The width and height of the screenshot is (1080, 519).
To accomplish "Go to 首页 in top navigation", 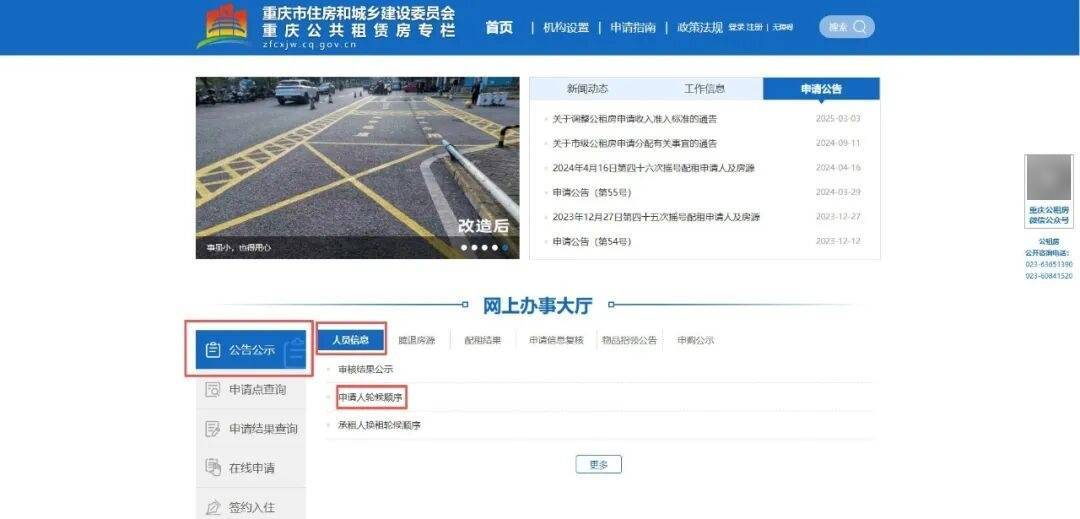I will click(499, 27).
